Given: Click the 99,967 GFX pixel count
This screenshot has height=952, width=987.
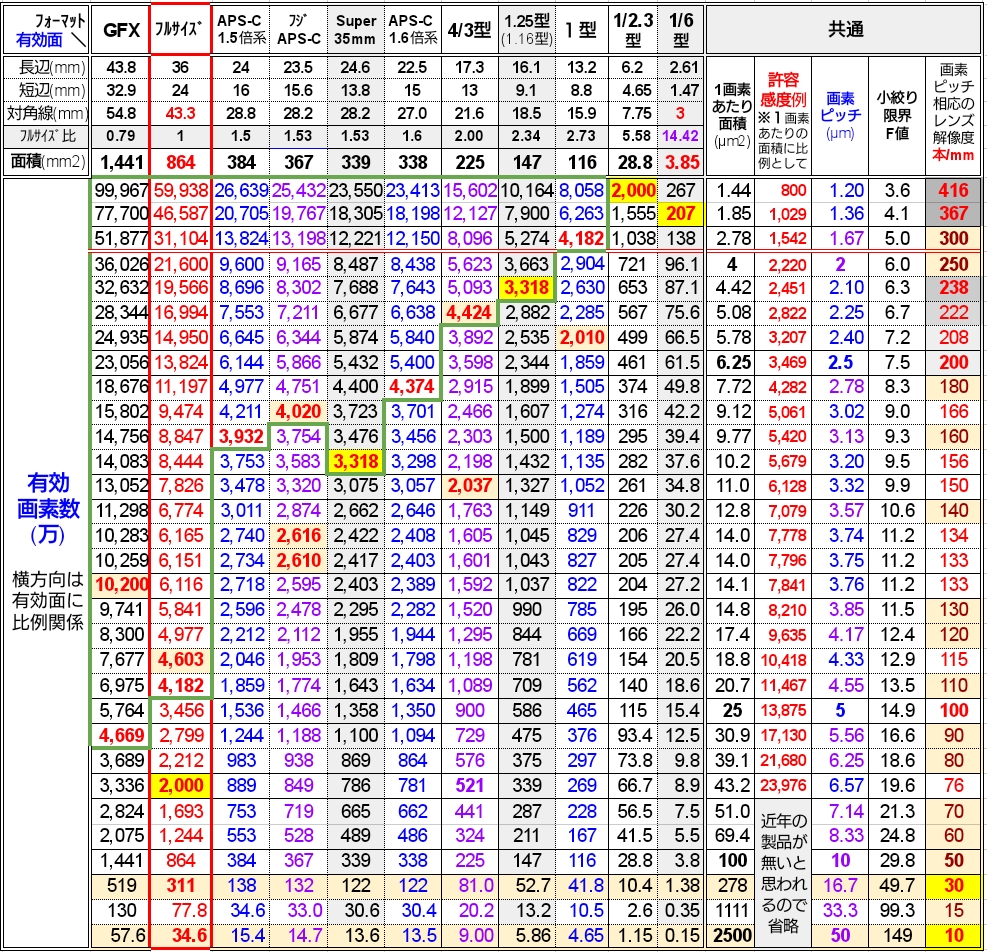Looking at the screenshot, I should point(121,190).
